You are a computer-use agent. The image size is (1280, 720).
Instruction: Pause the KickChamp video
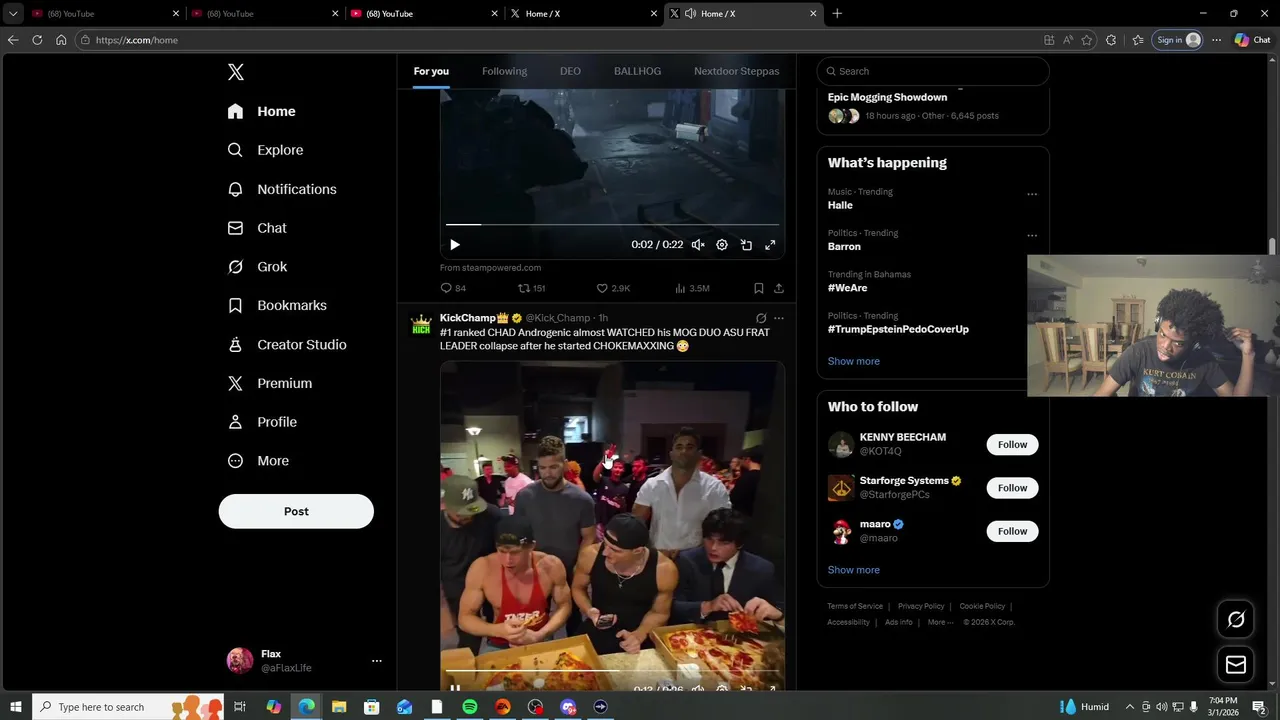click(455, 687)
